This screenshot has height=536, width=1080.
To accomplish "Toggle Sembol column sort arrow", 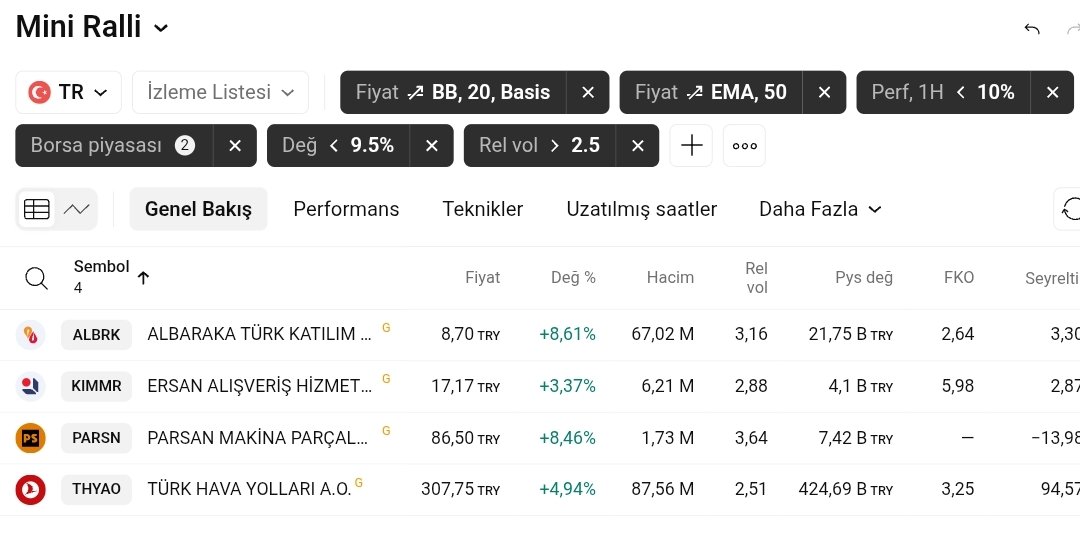I will (143, 278).
